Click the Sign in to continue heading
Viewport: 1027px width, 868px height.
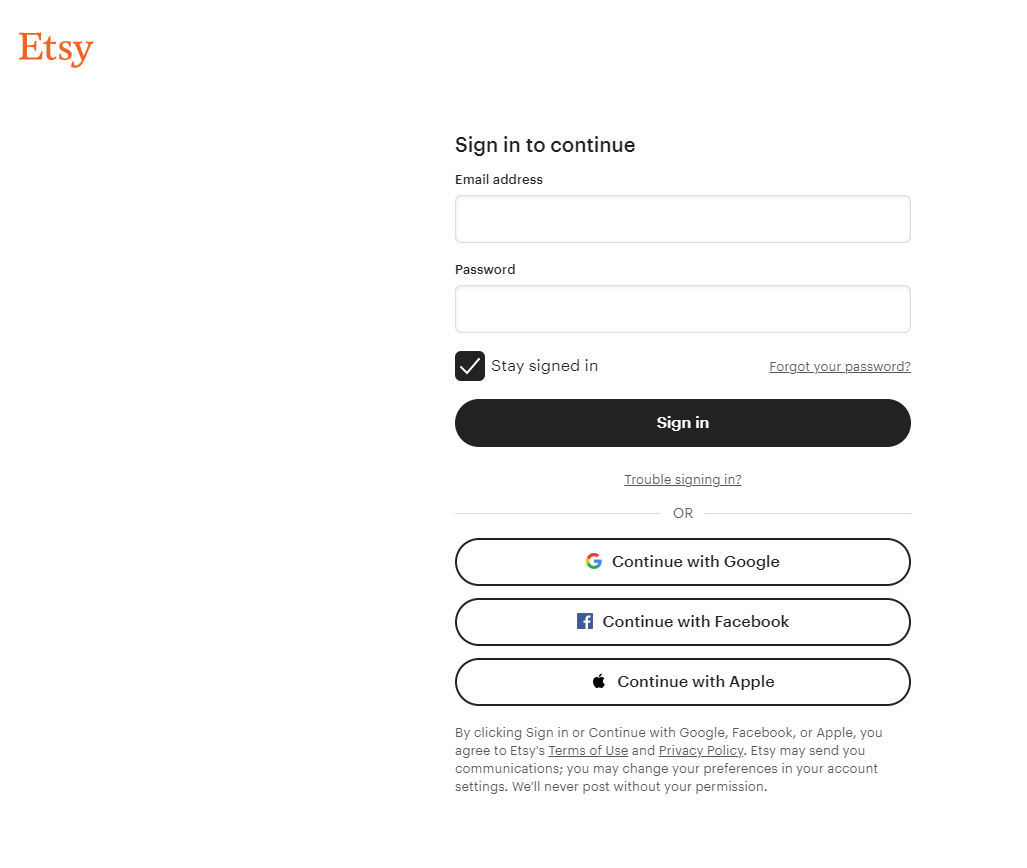(545, 145)
